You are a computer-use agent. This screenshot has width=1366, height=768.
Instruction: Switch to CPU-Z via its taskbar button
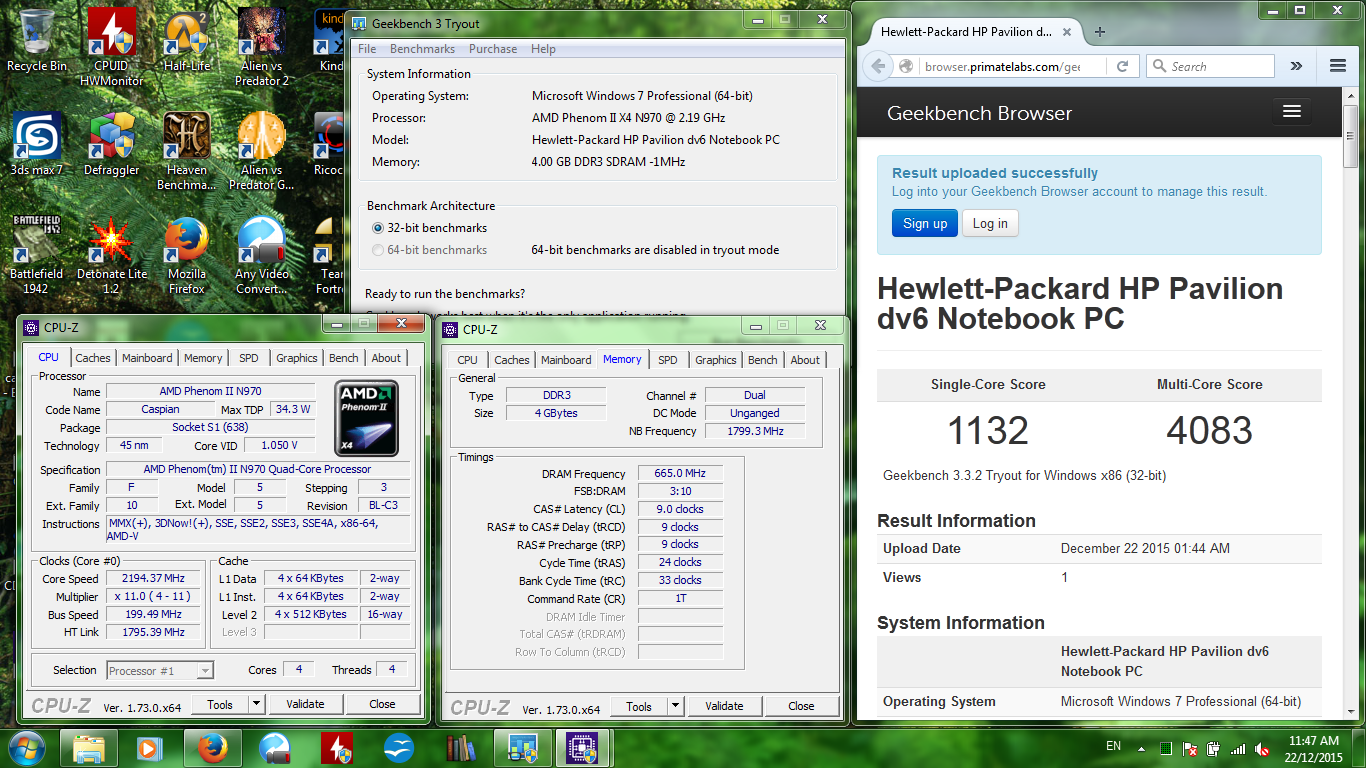pyautogui.click(x=583, y=748)
